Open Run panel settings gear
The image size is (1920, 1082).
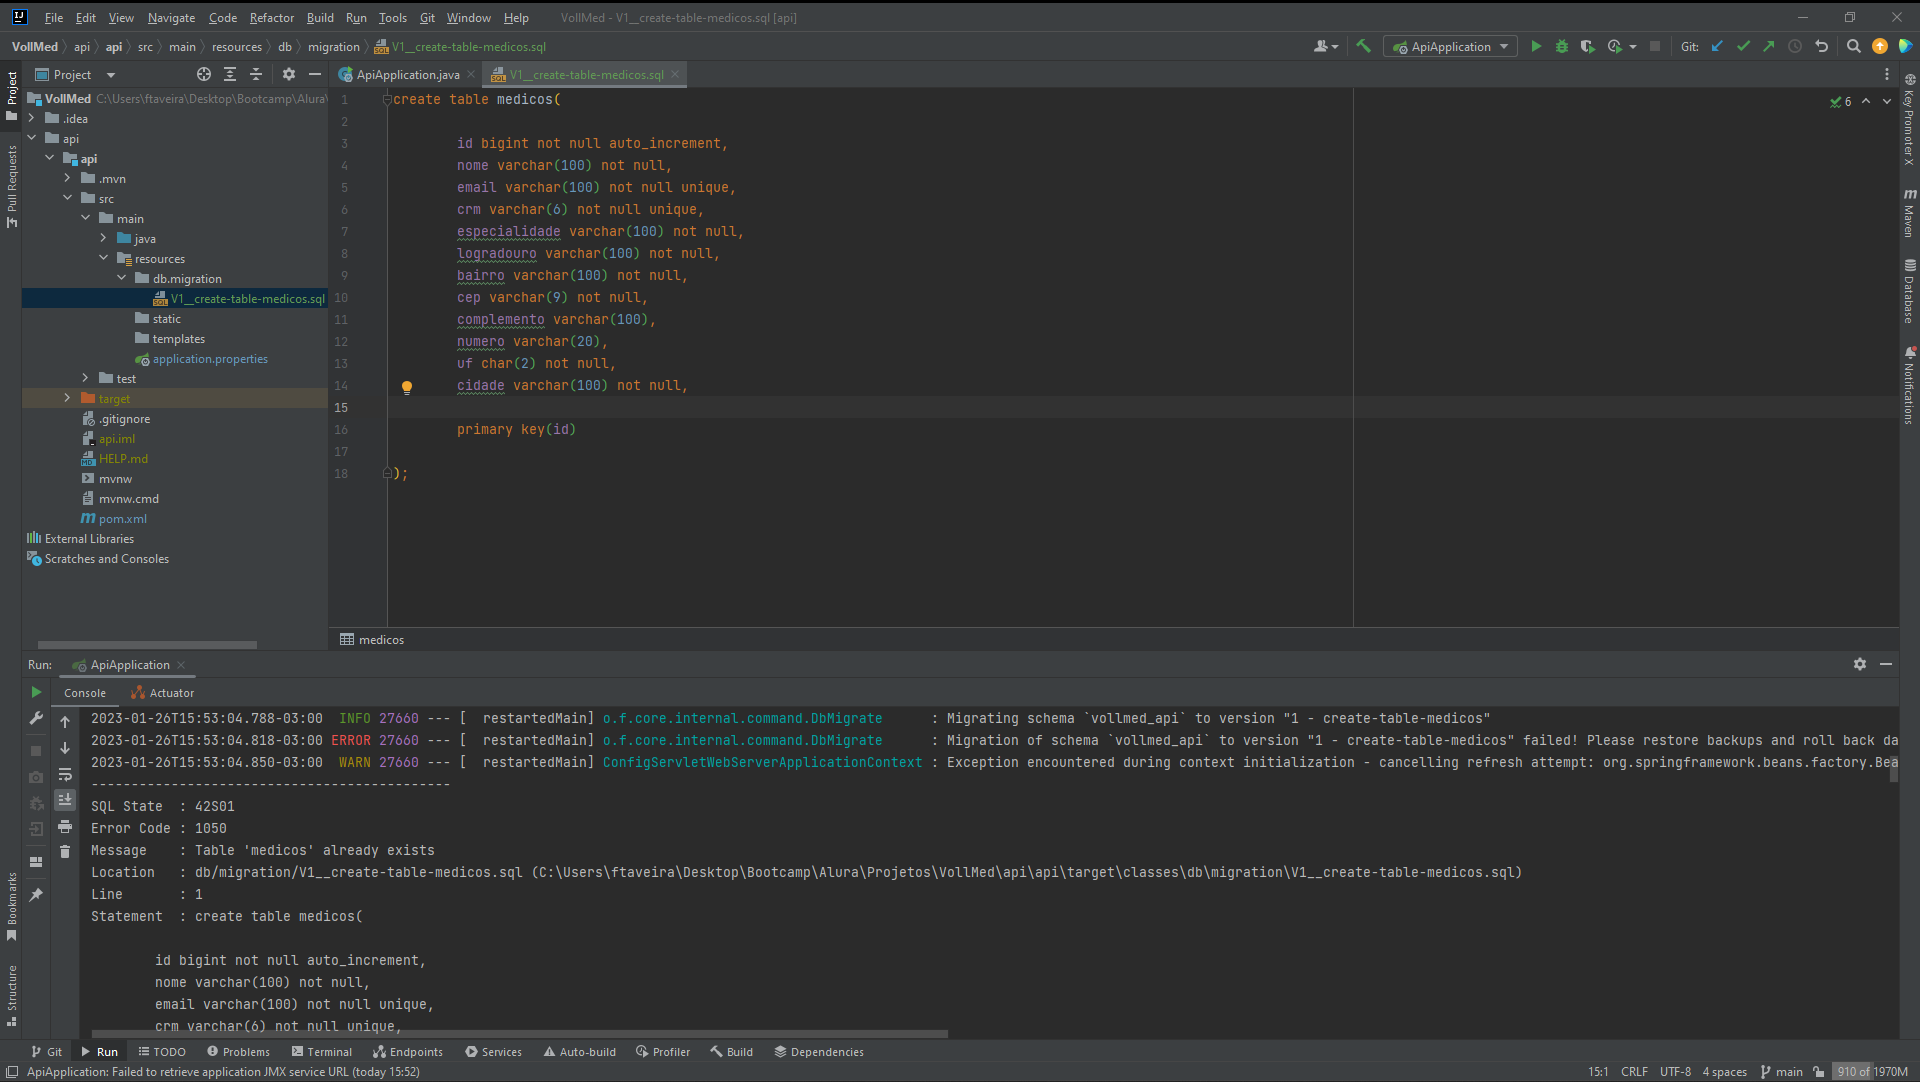pyautogui.click(x=1860, y=664)
